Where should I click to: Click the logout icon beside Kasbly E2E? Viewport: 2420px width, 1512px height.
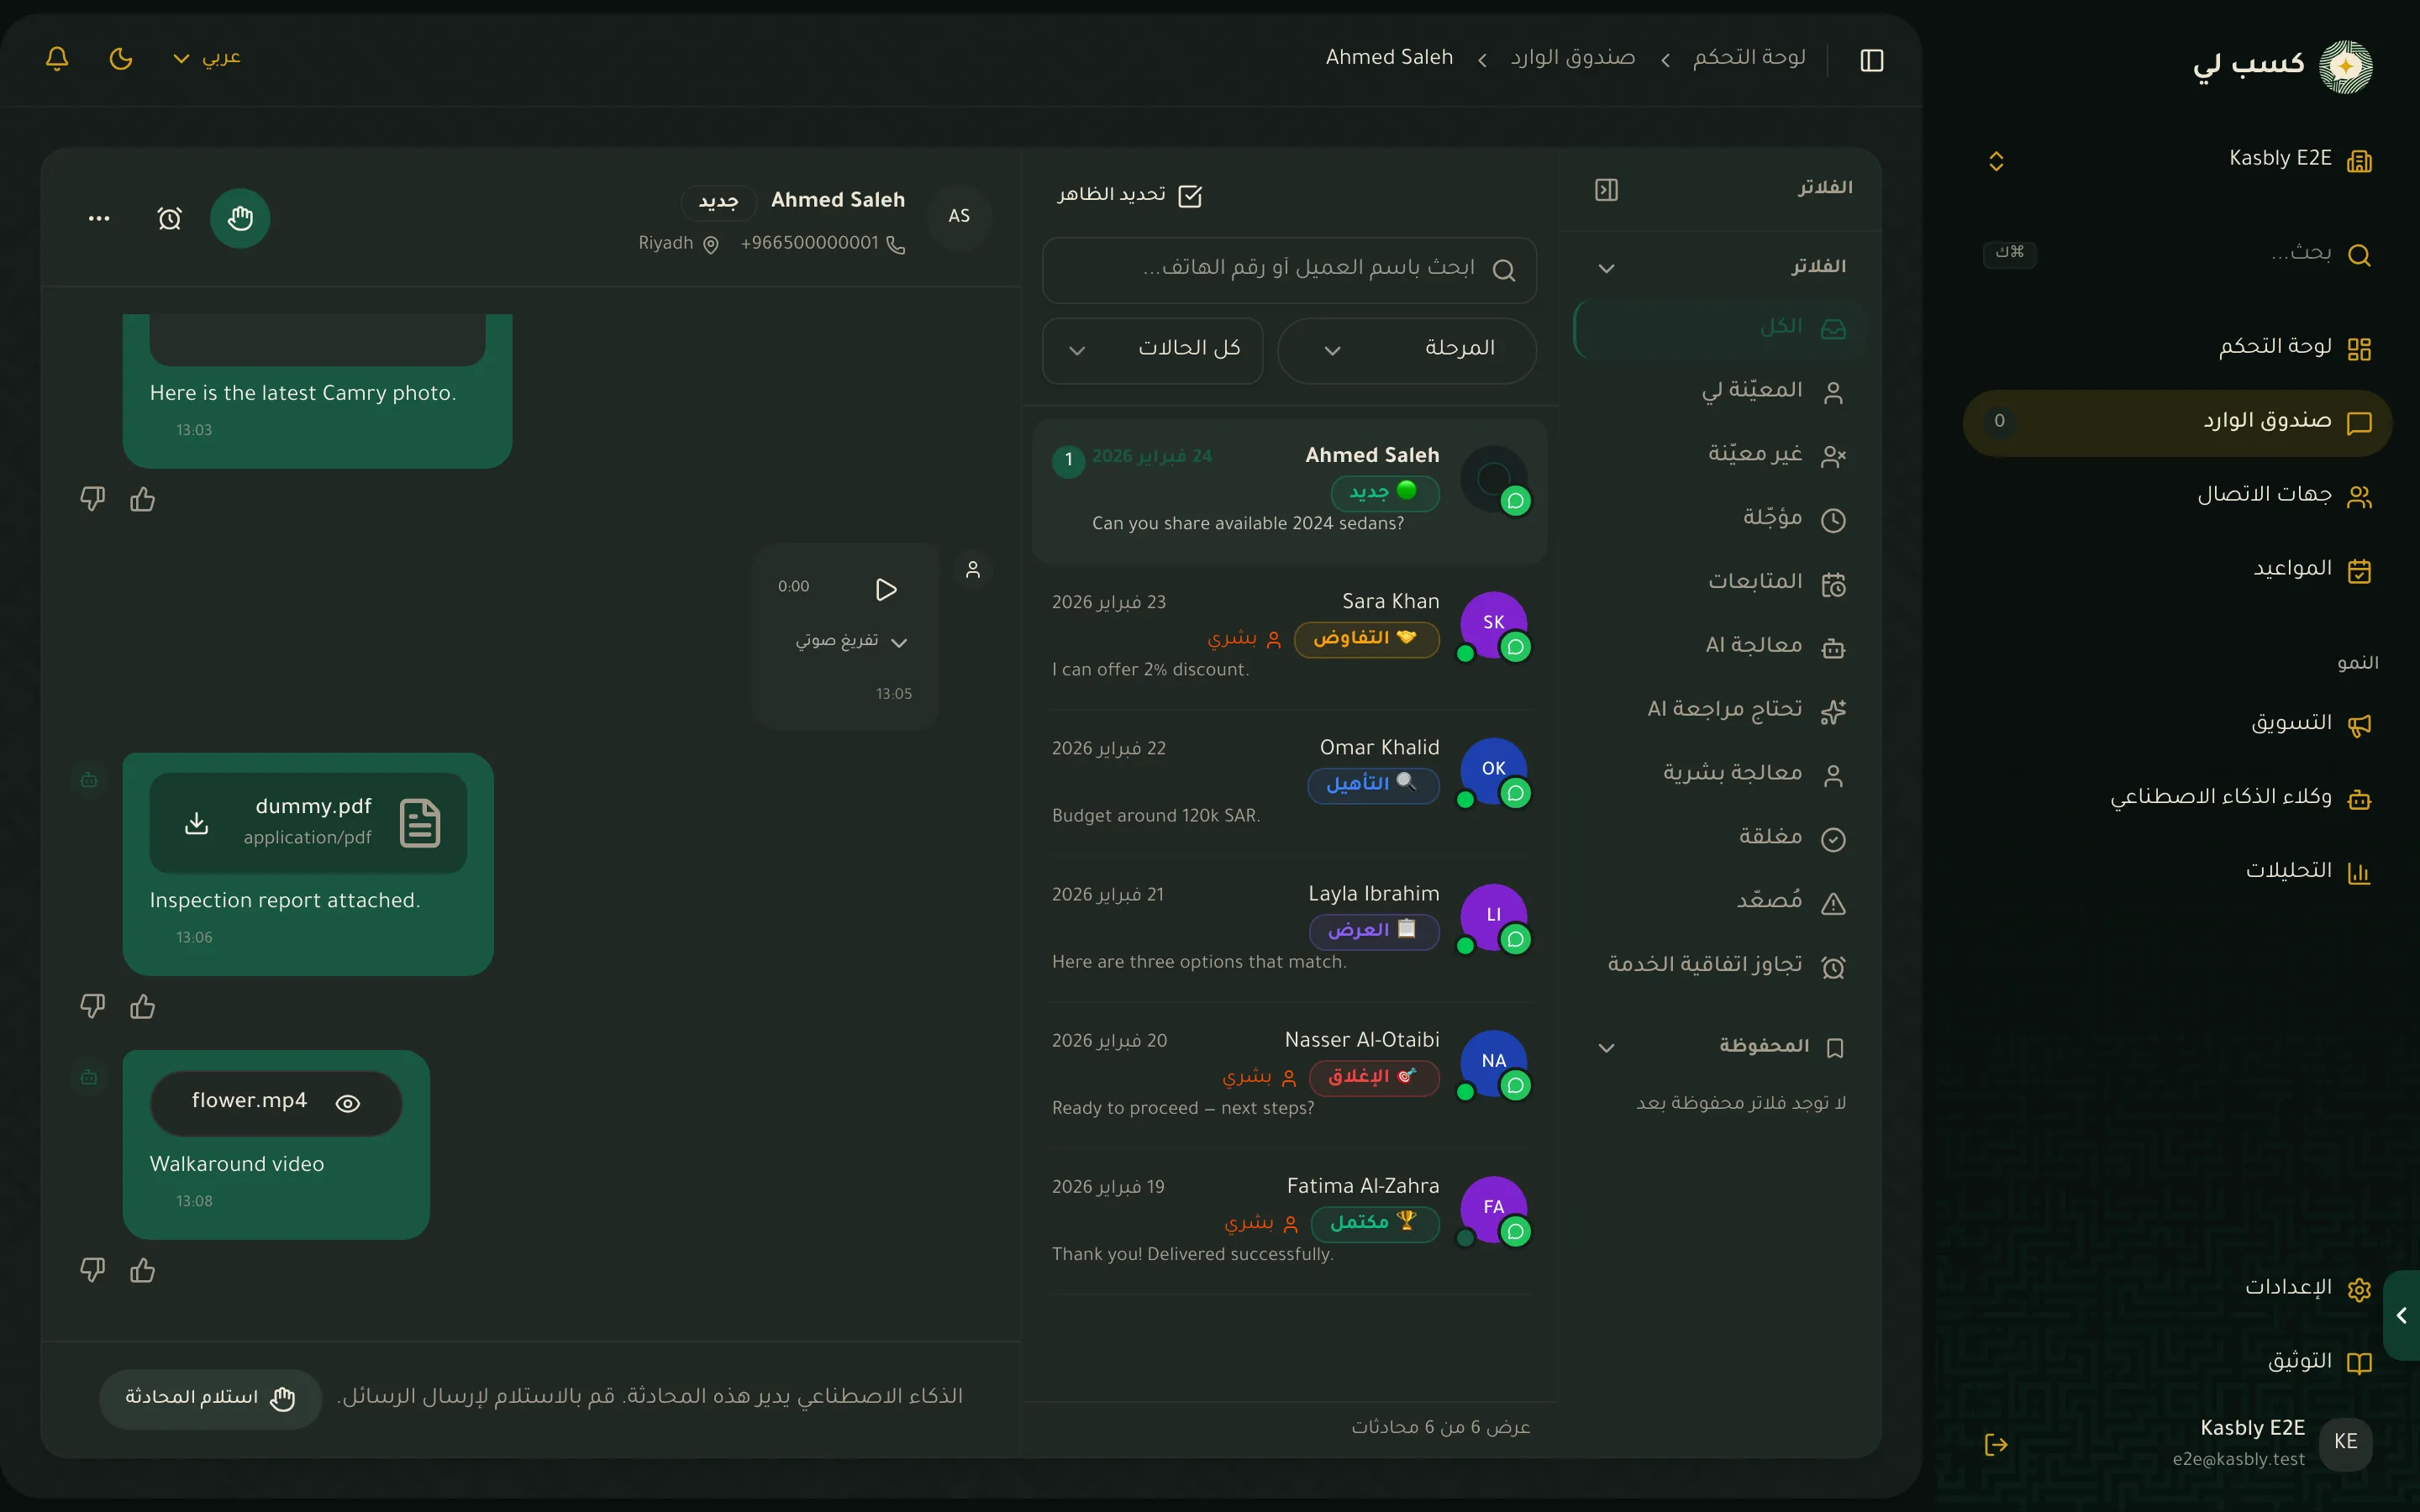[x=1996, y=1443]
